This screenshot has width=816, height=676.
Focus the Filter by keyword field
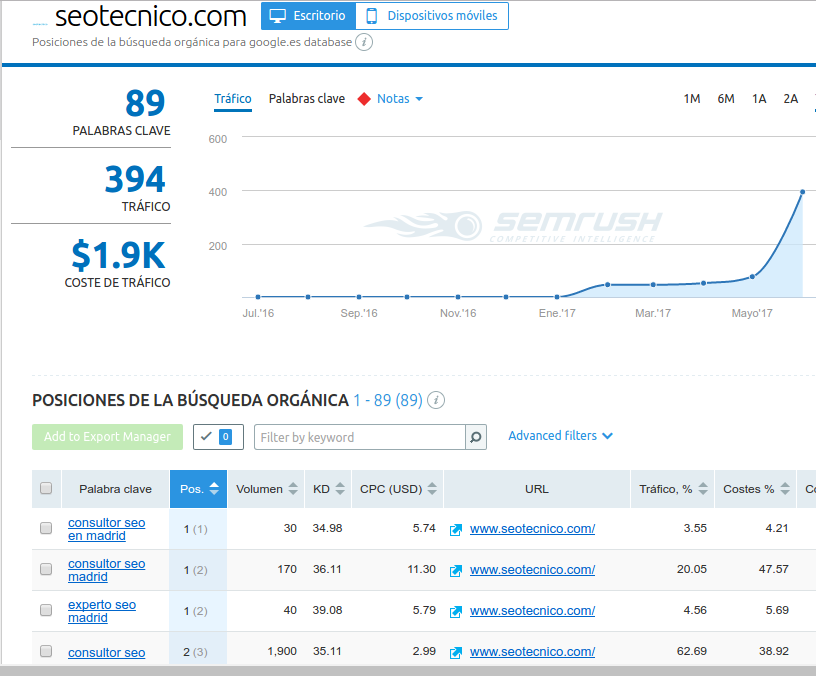(360, 437)
